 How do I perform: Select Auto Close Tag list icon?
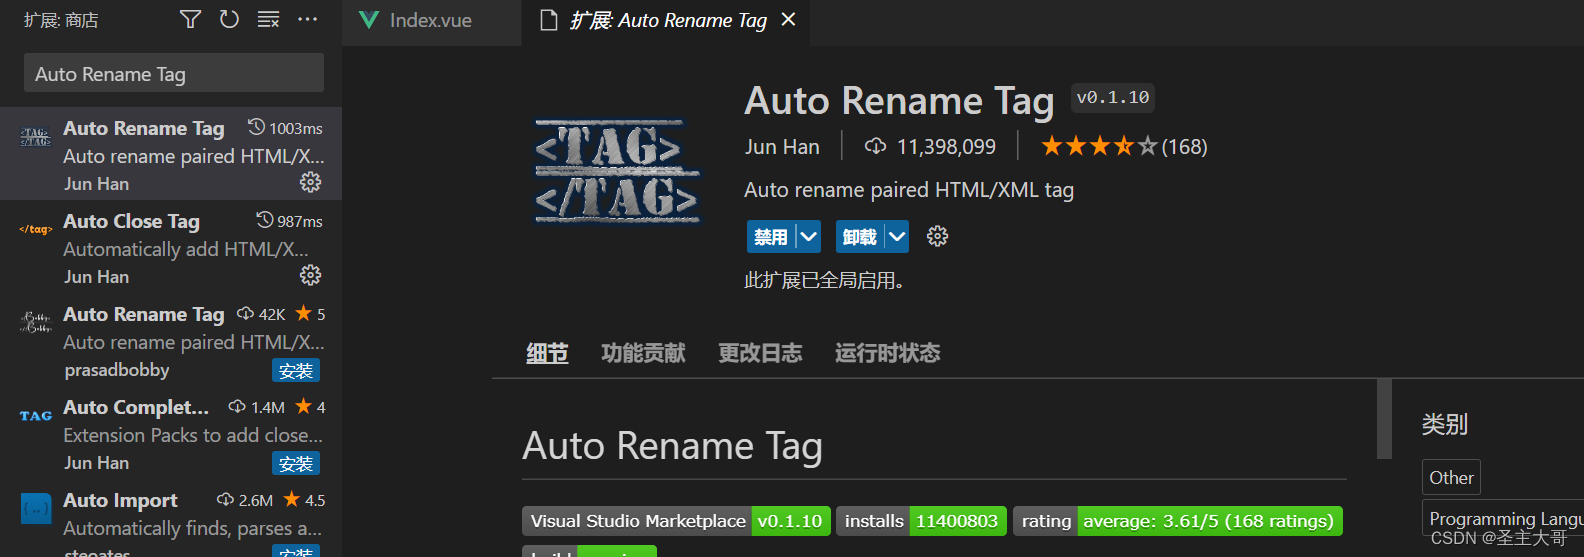point(36,229)
